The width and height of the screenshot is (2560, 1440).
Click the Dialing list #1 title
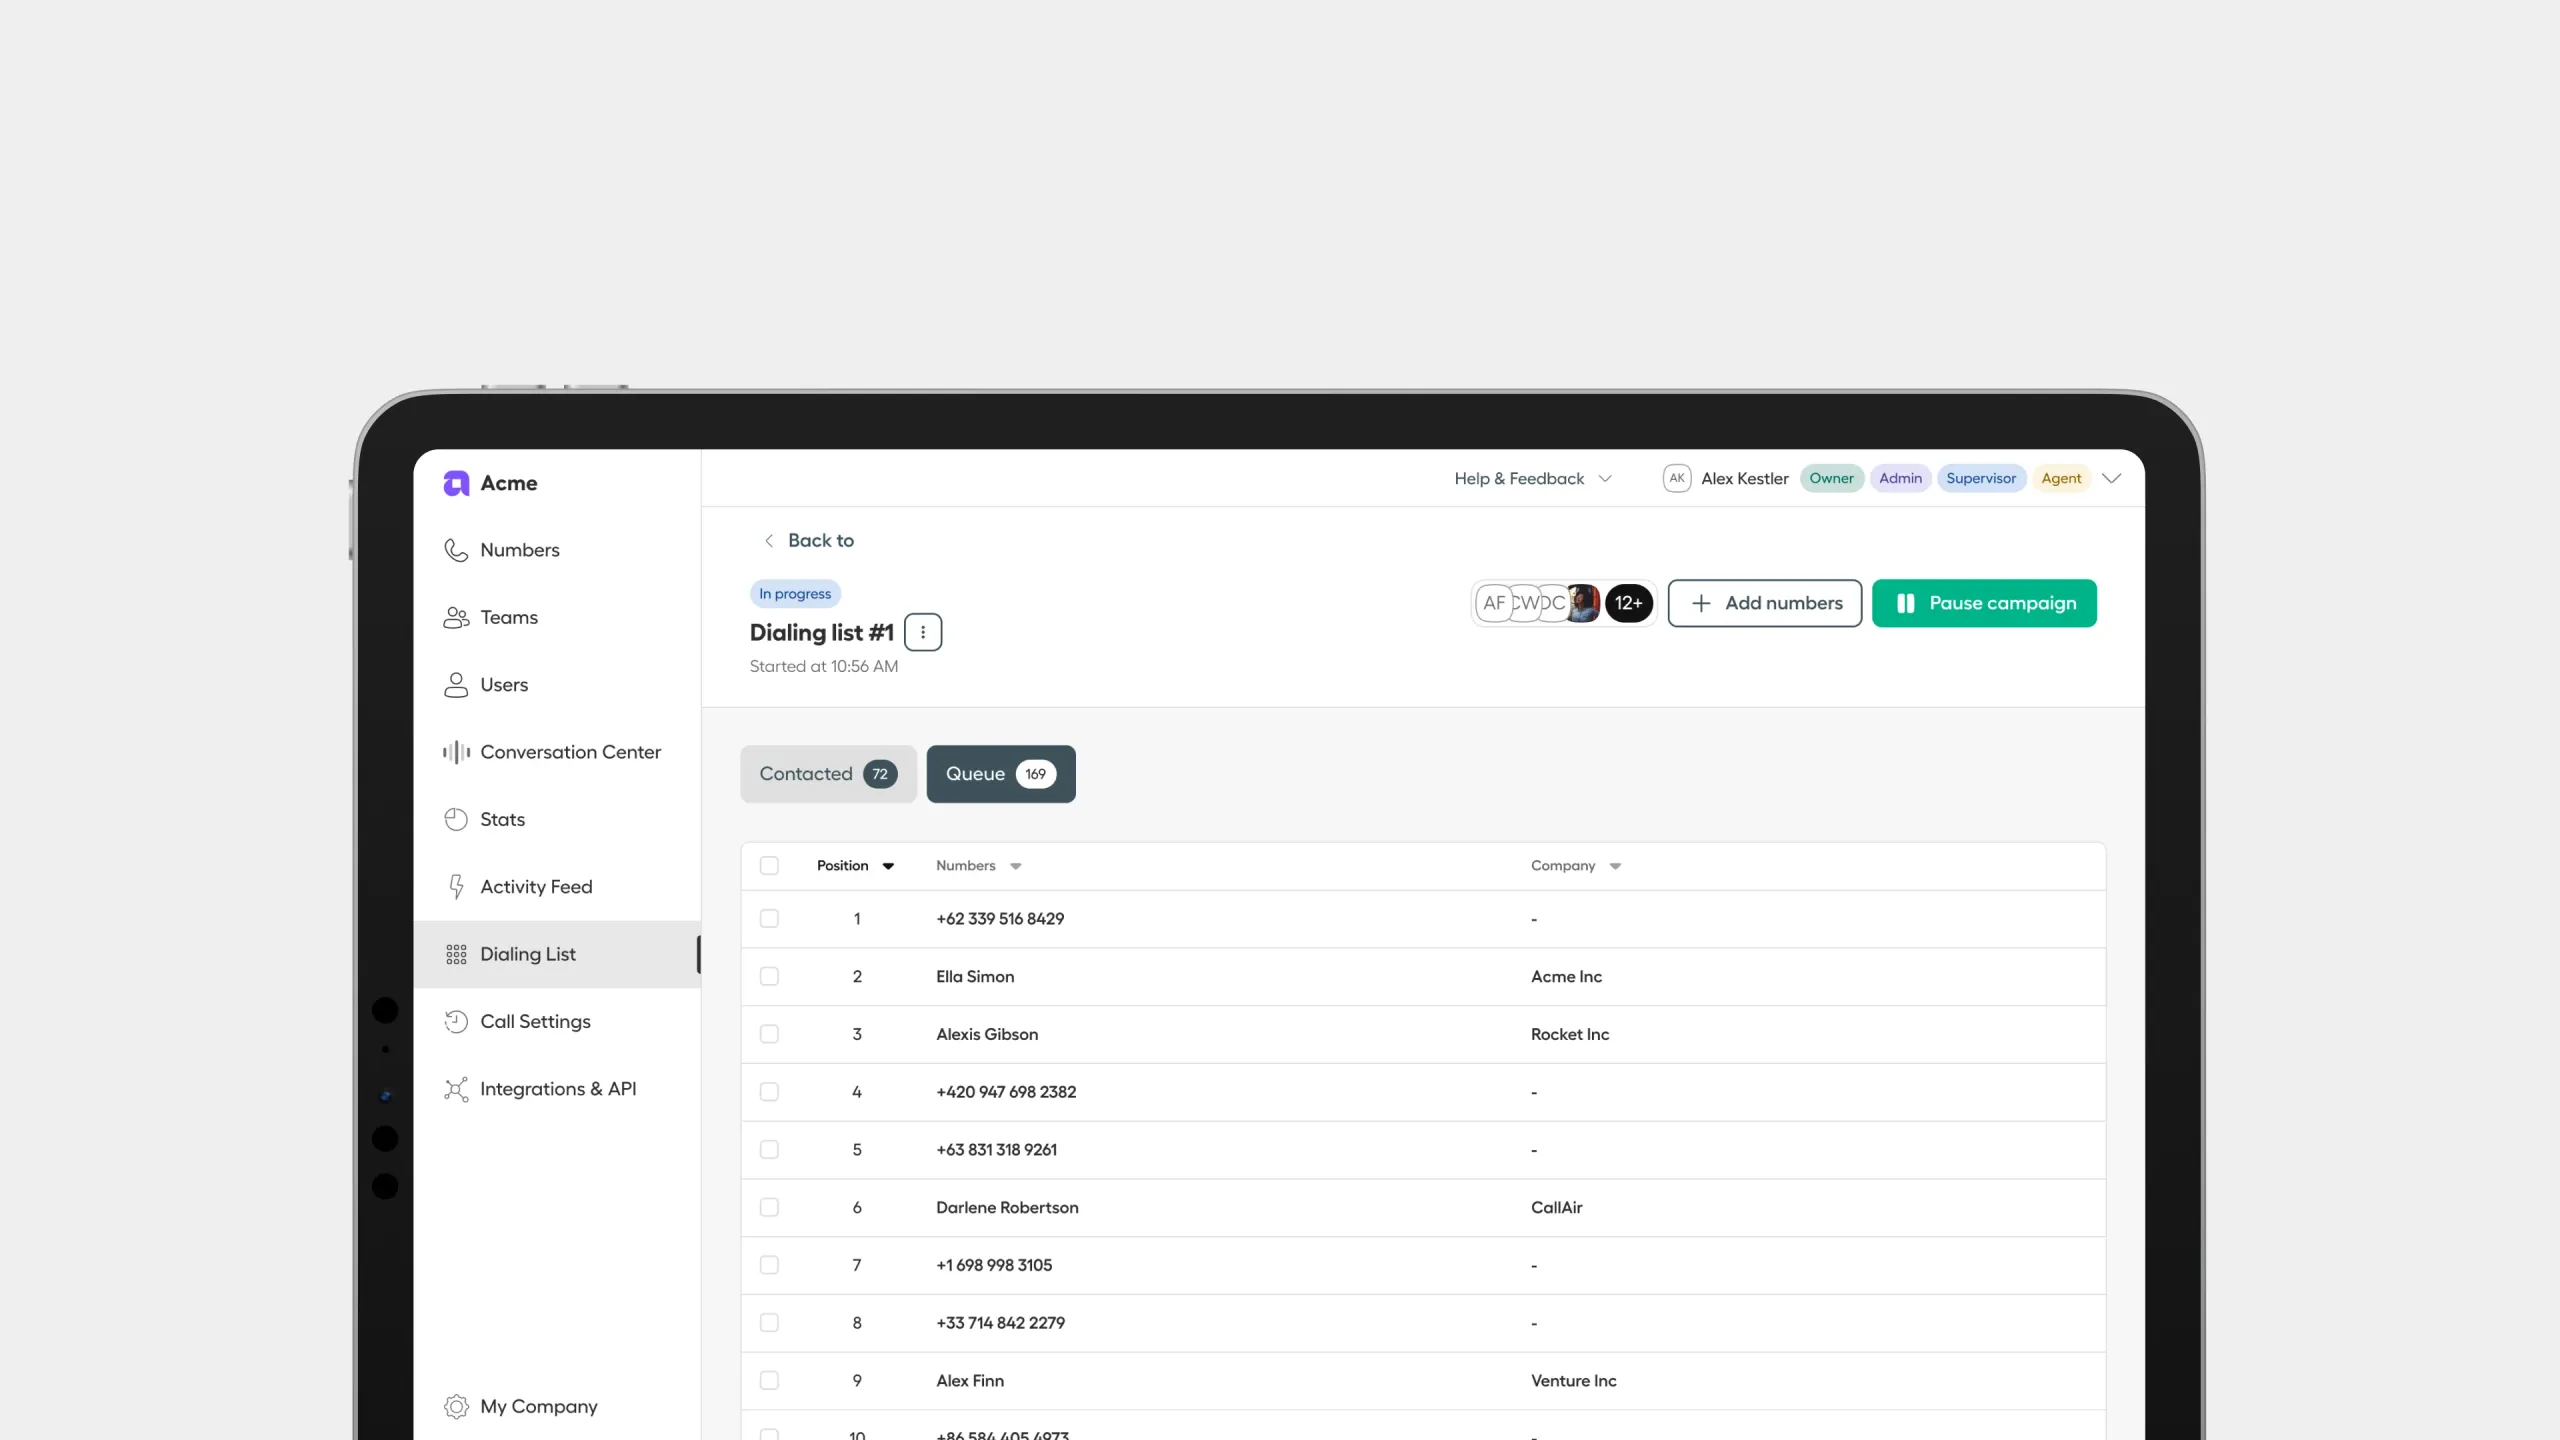[x=822, y=632]
